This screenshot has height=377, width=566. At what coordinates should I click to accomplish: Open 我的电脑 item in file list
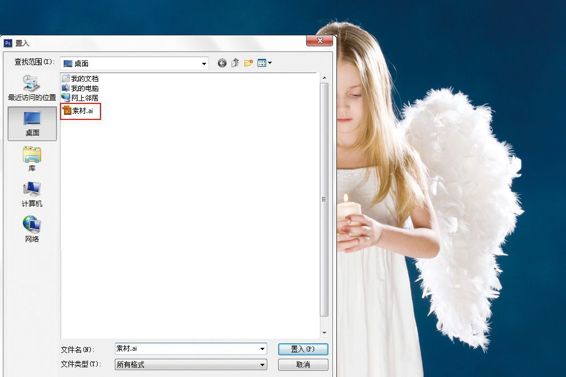(80, 88)
